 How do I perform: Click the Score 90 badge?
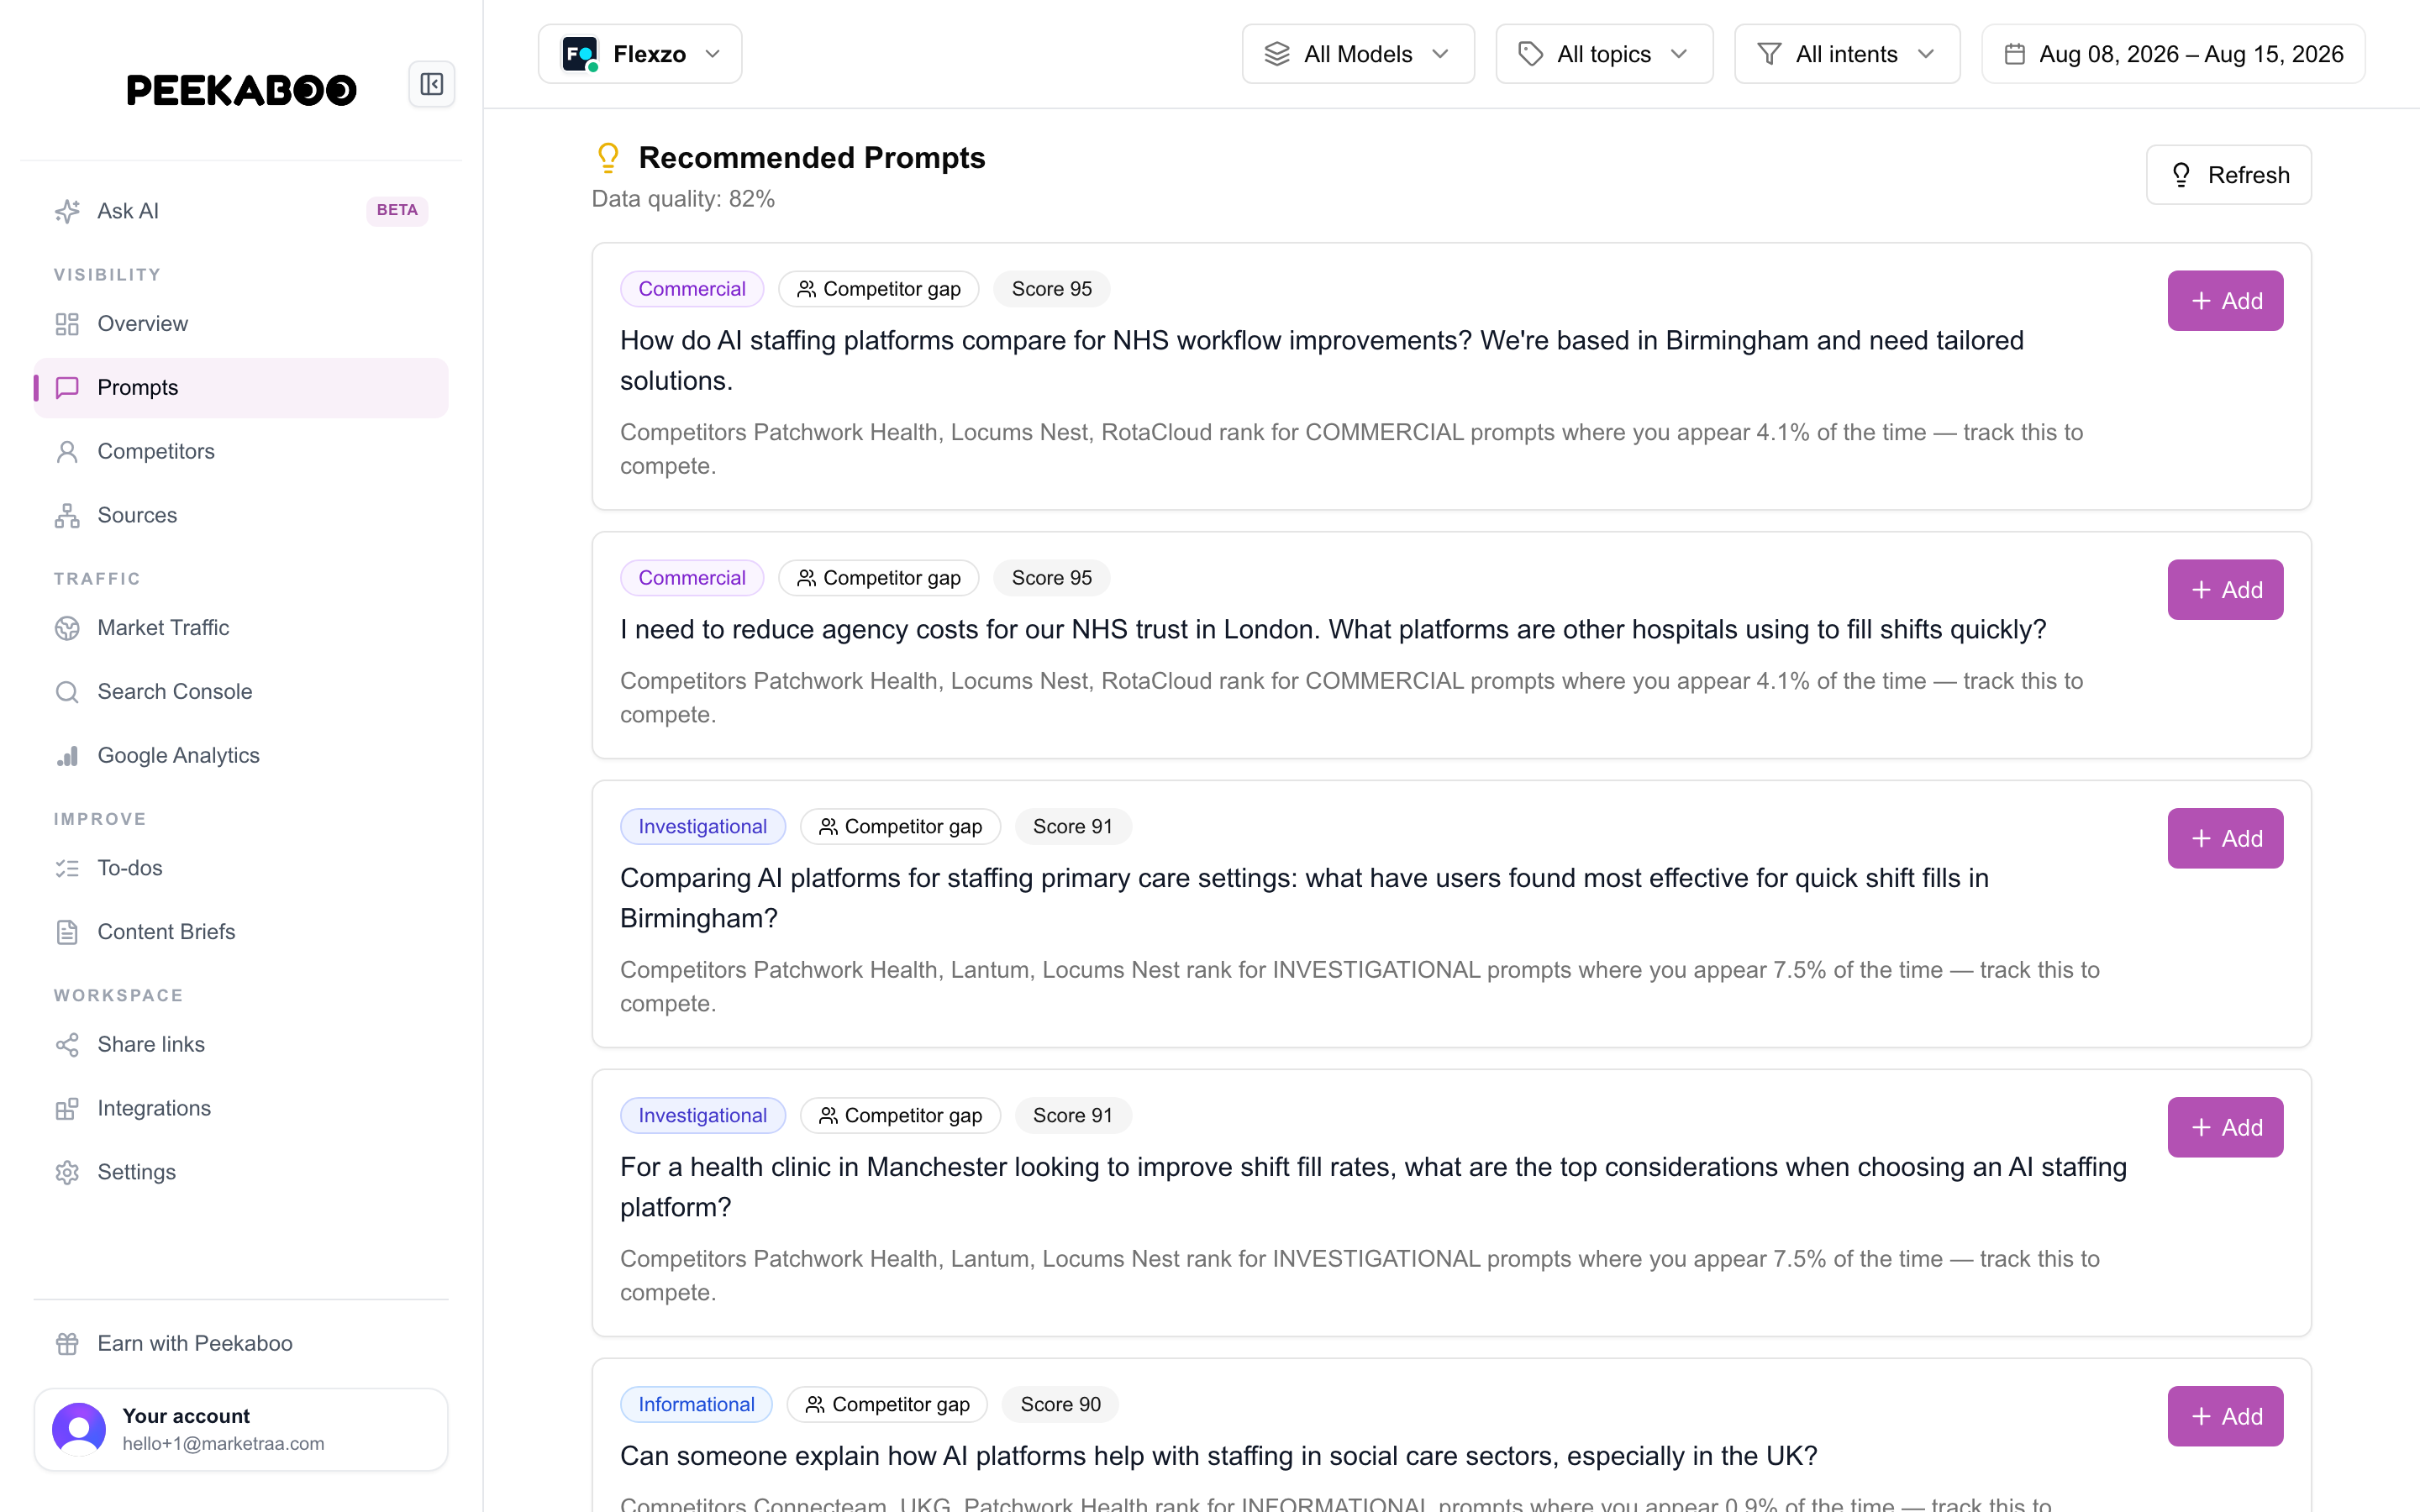1060,1405
